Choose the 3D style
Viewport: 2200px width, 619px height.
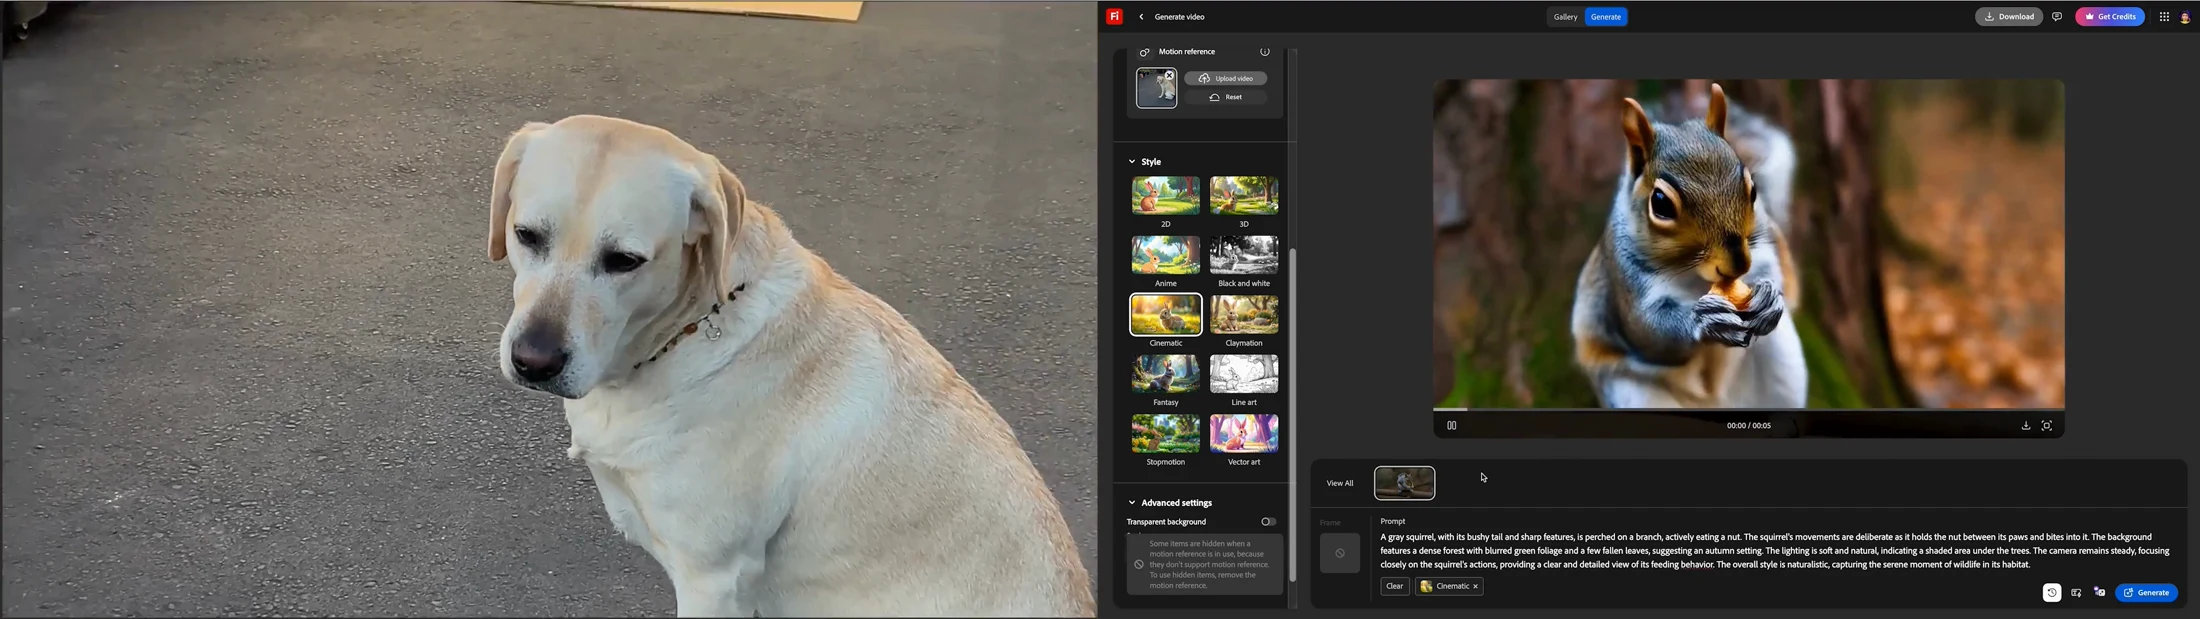pos(1243,196)
